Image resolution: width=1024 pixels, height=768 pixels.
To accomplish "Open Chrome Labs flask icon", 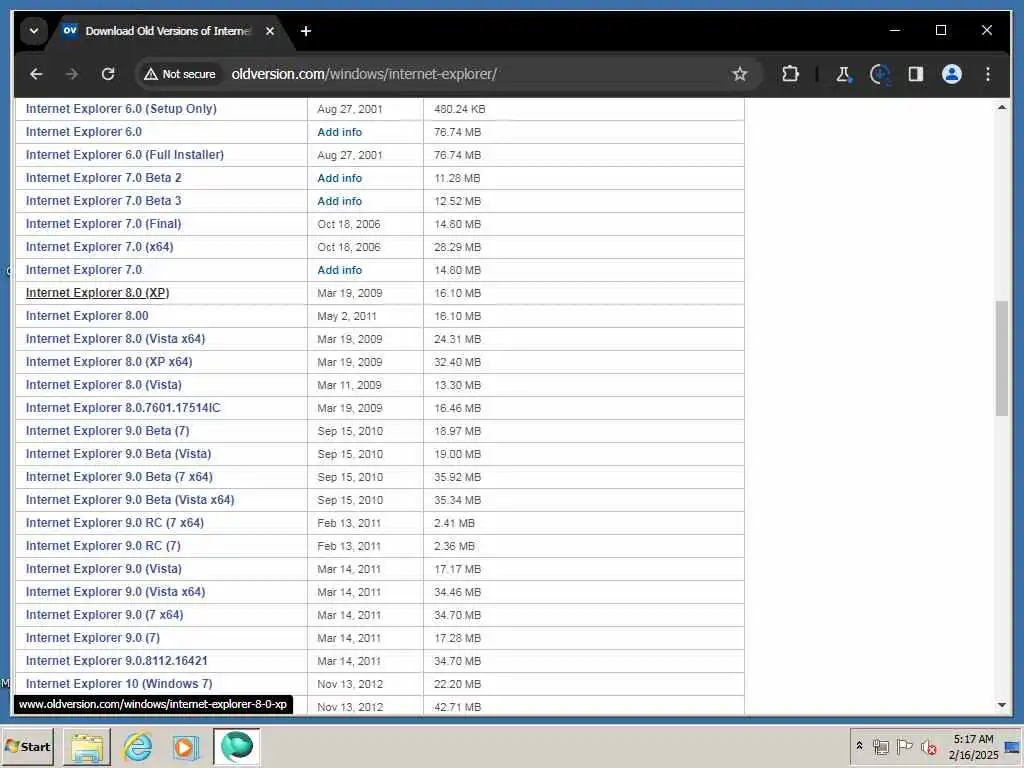I will pos(843,74).
